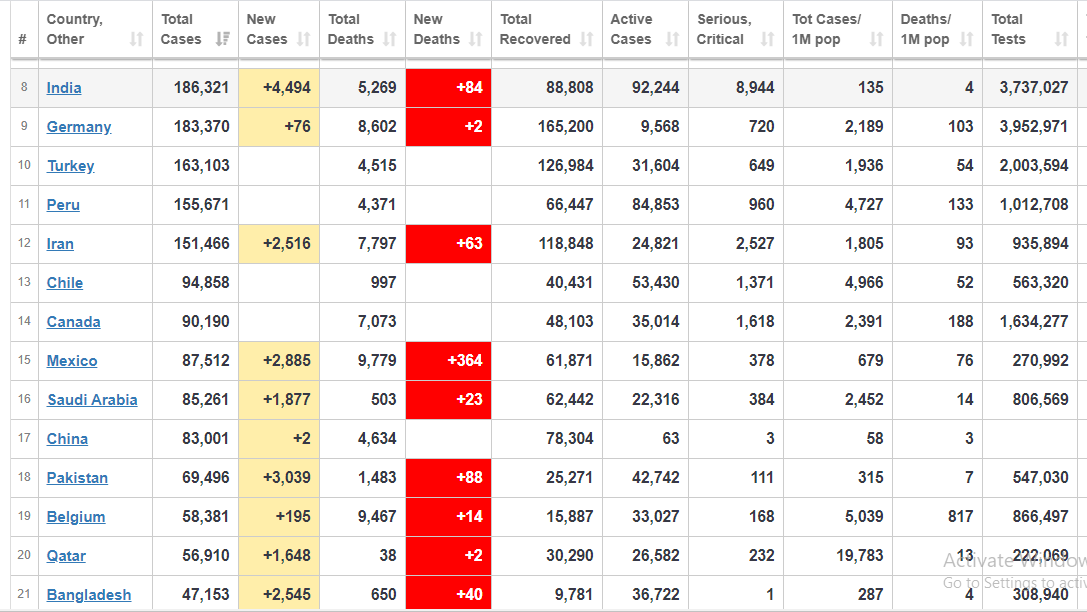Sort by Active Cases column arrows

click(672, 40)
